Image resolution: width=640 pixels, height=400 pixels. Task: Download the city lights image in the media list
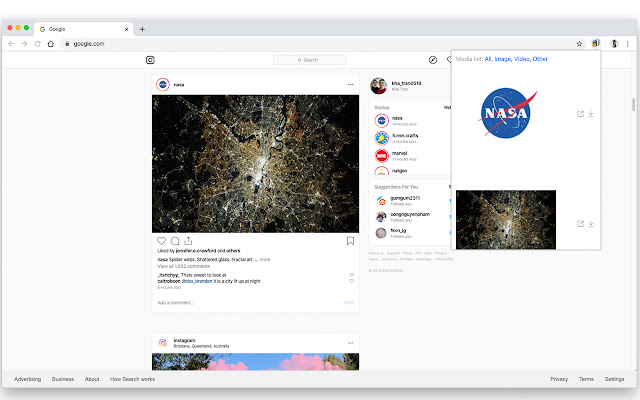(x=591, y=224)
